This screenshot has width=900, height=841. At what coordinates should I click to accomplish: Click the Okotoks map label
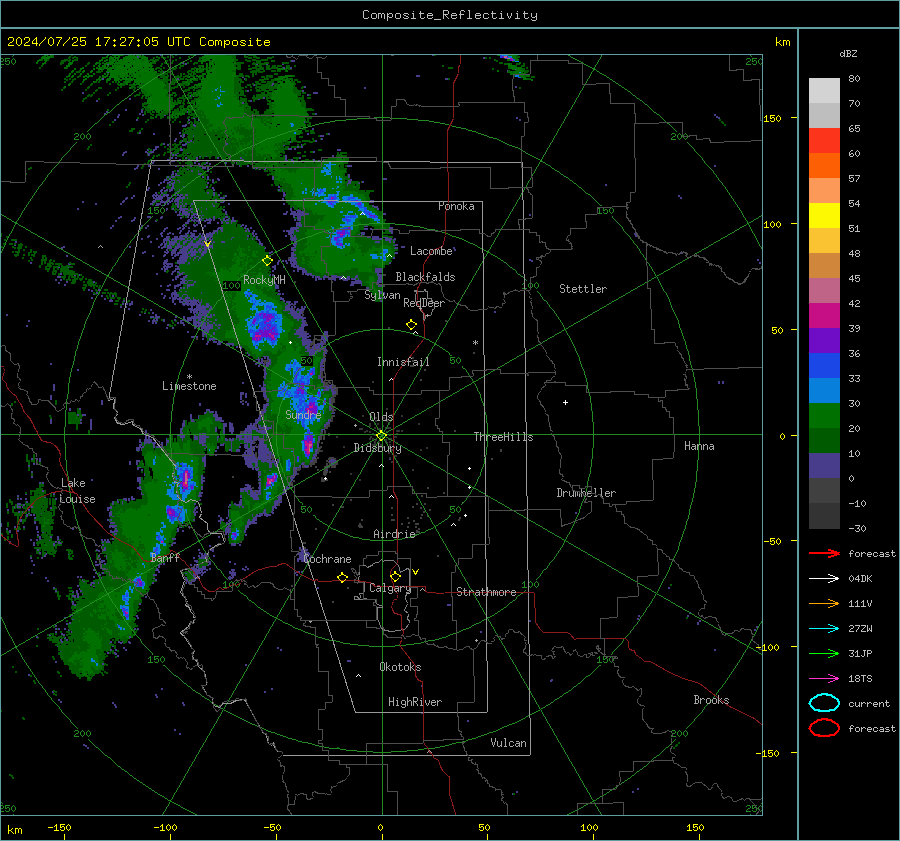(x=400, y=667)
